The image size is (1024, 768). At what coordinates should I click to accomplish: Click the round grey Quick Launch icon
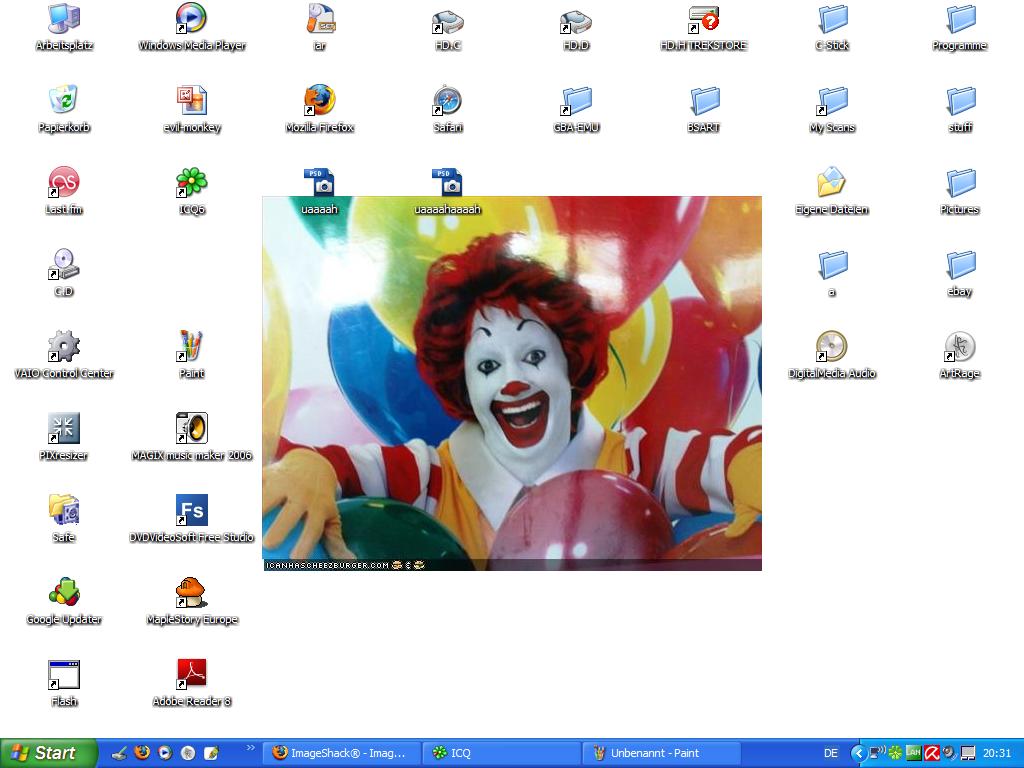pos(188,753)
